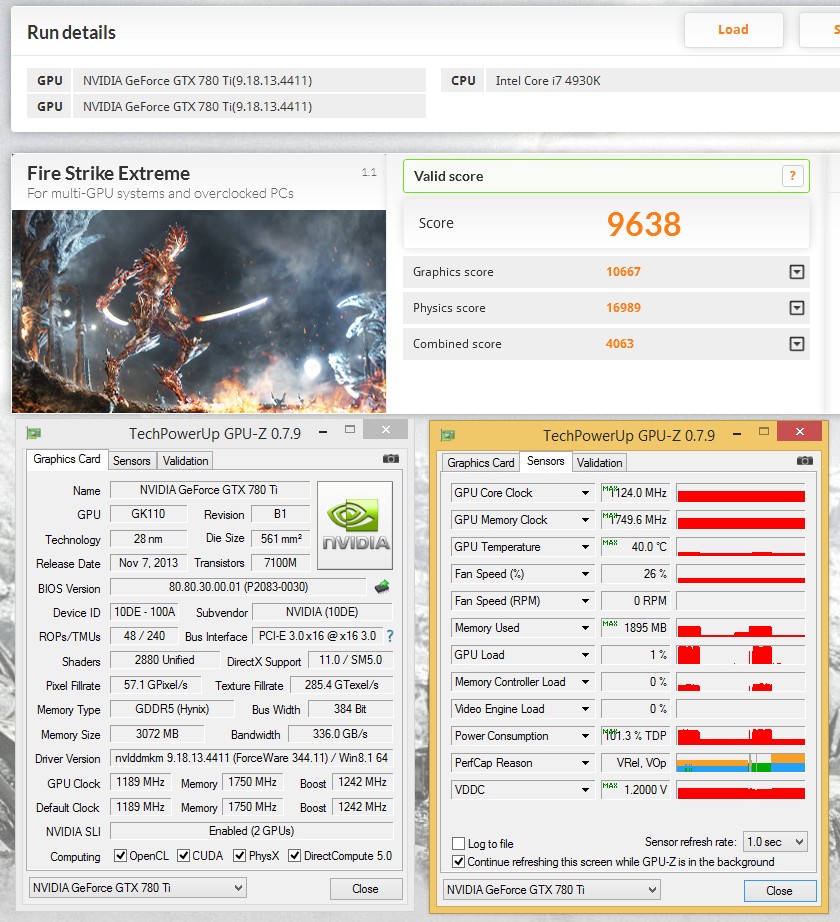Click the GPU-Z app icon in left window title bar

[x=34, y=433]
